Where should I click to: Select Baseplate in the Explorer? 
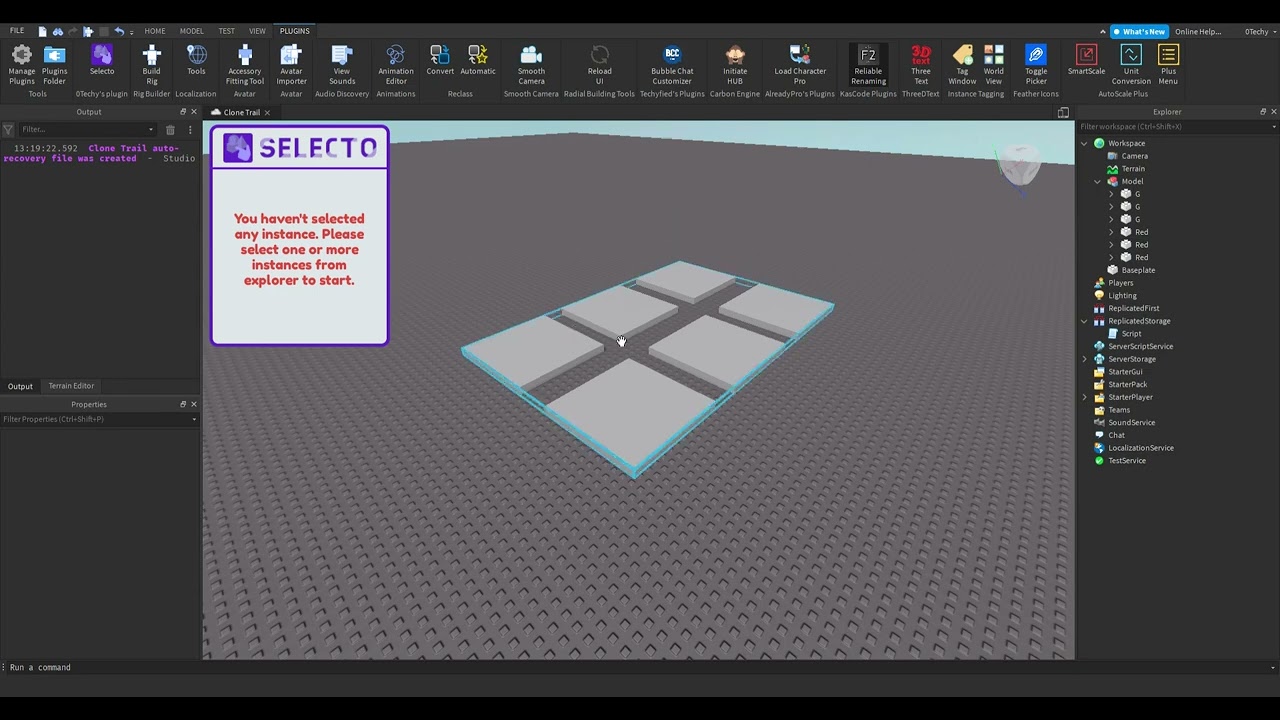1138,270
